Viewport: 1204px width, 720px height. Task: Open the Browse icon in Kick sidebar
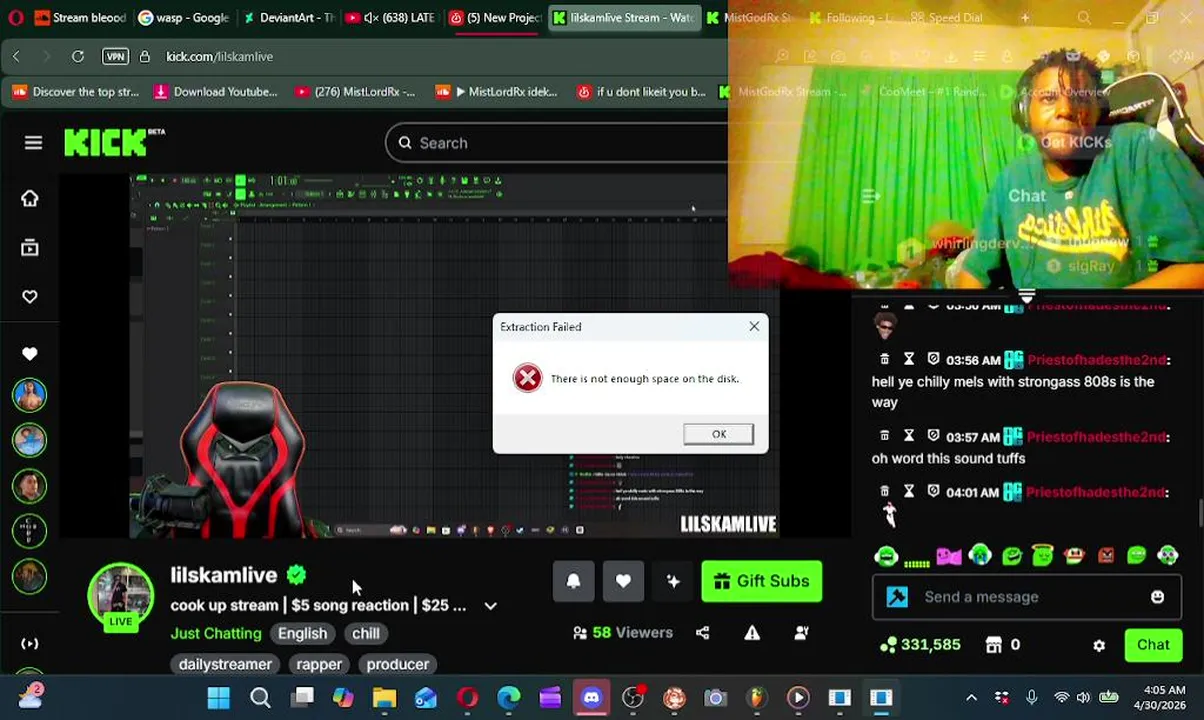(x=30, y=247)
